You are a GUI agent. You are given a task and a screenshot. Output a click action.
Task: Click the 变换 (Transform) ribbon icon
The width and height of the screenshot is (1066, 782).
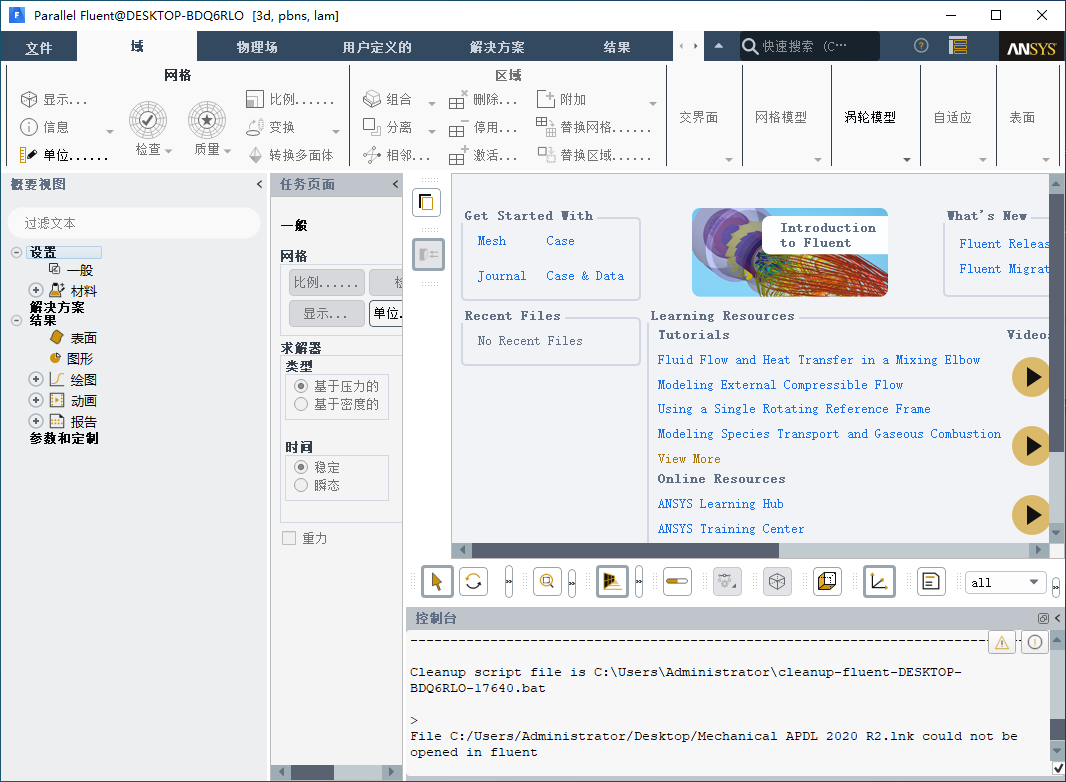coord(254,127)
